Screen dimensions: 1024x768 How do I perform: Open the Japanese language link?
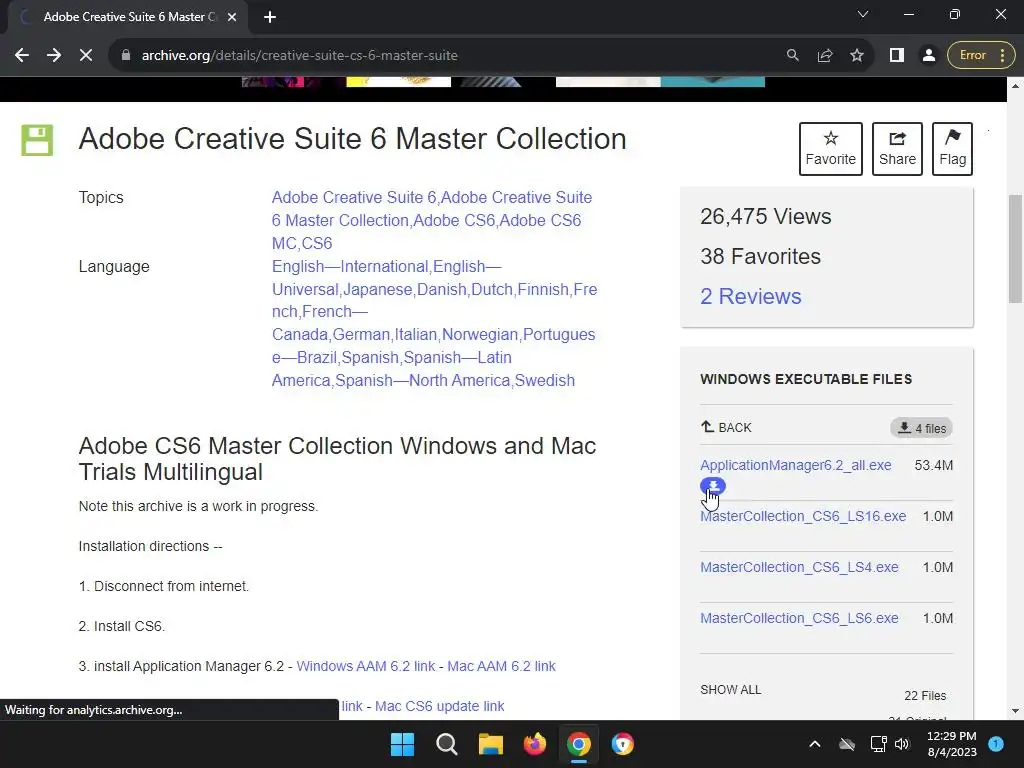click(377, 289)
